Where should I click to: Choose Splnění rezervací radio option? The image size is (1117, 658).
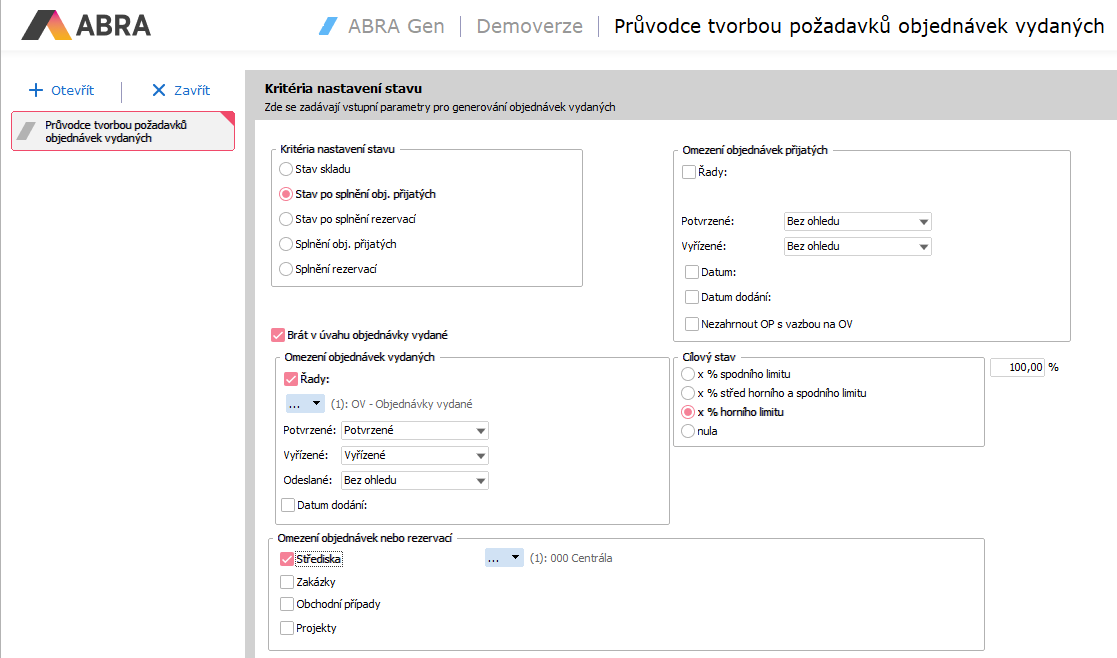(x=287, y=269)
